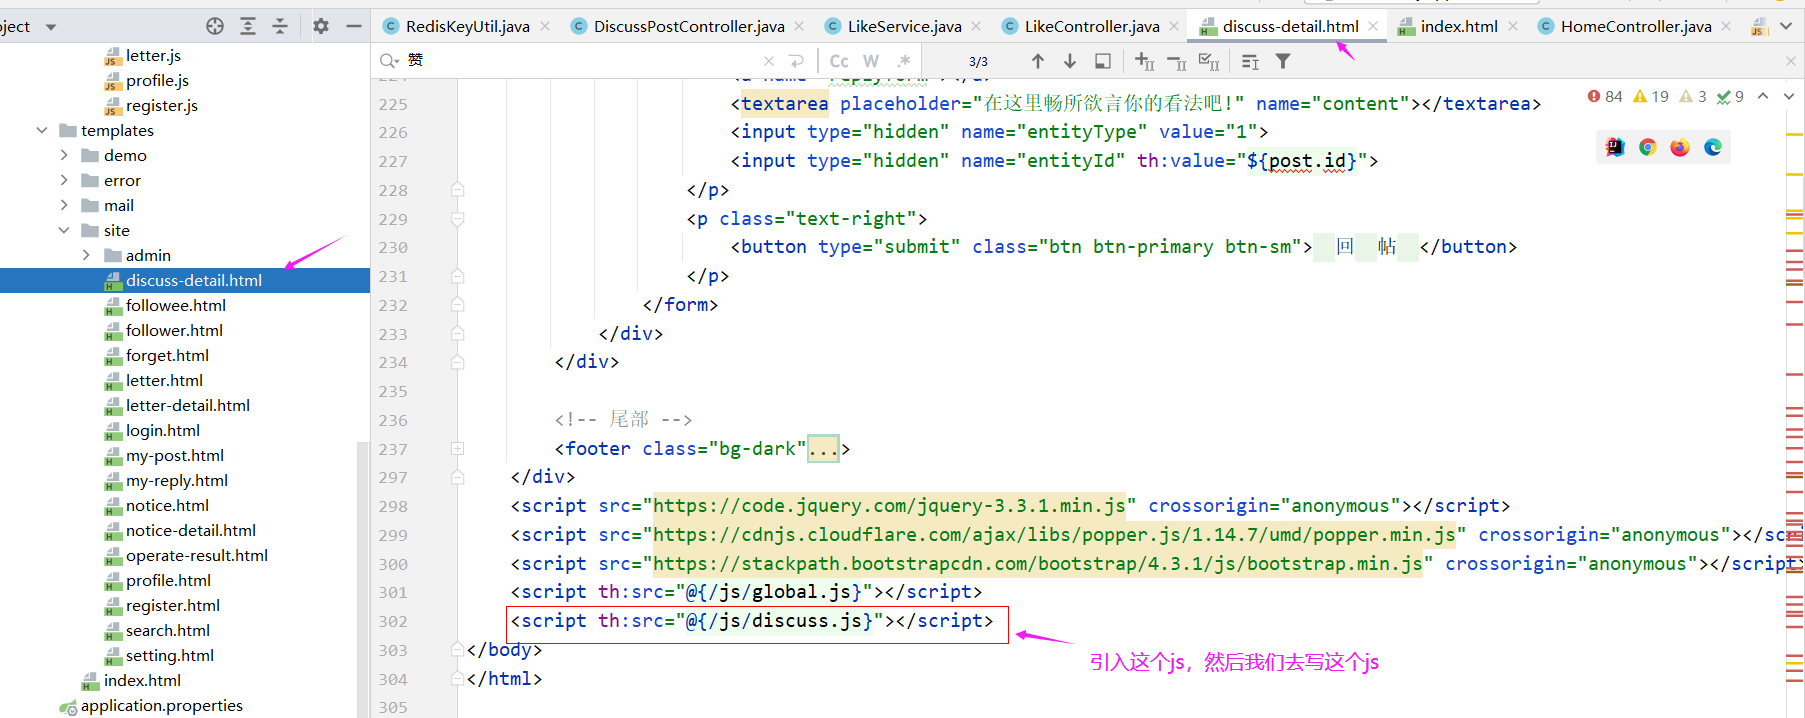Viewport: 1805px width, 718px height.
Task: Unselect the last occurrence
Action: coord(1177,61)
